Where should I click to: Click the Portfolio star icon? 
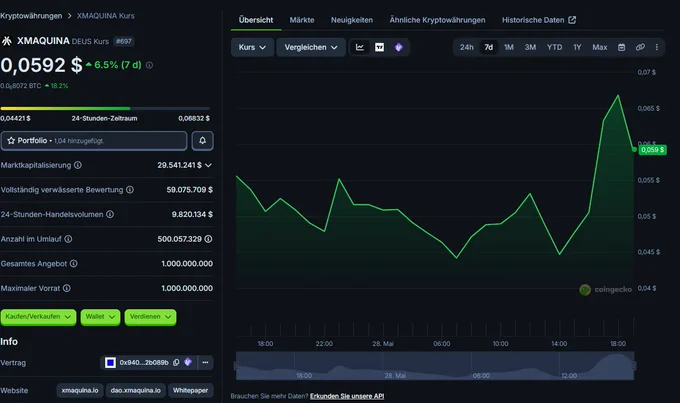point(11,141)
